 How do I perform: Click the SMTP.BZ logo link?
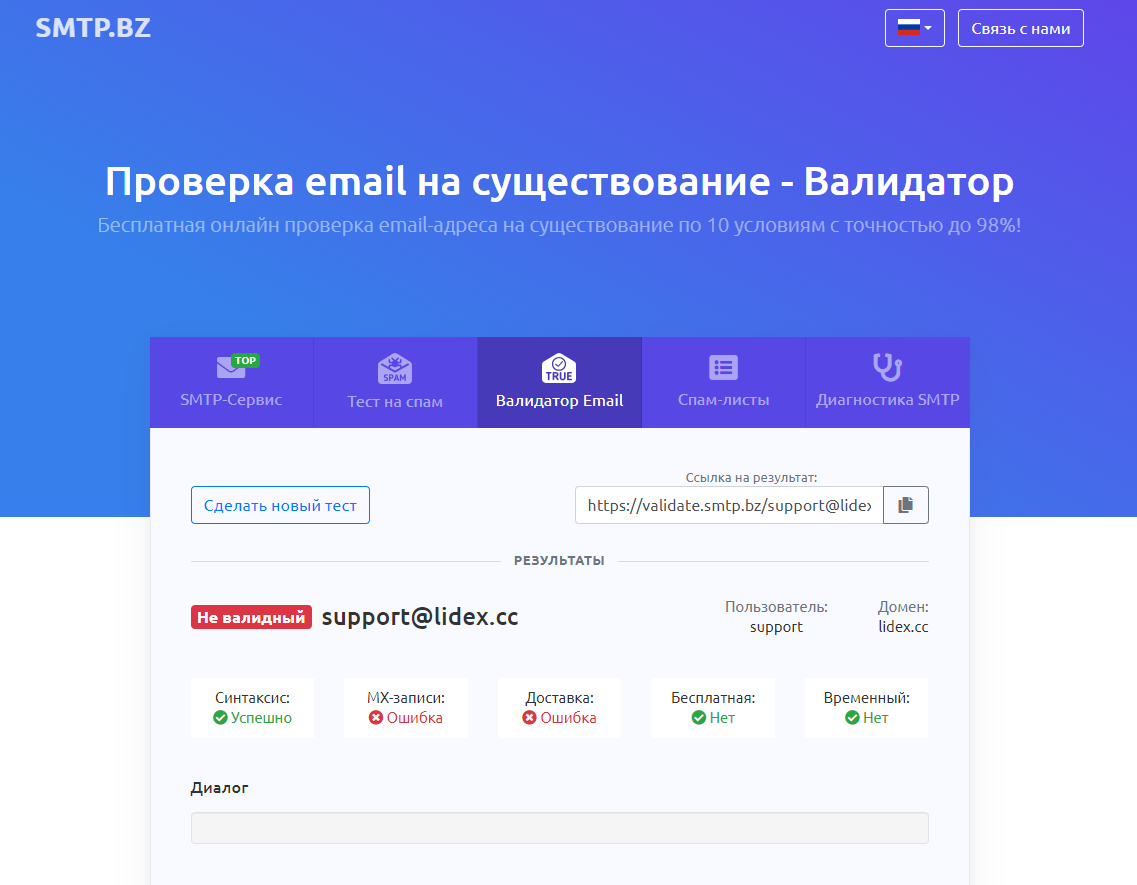click(93, 28)
